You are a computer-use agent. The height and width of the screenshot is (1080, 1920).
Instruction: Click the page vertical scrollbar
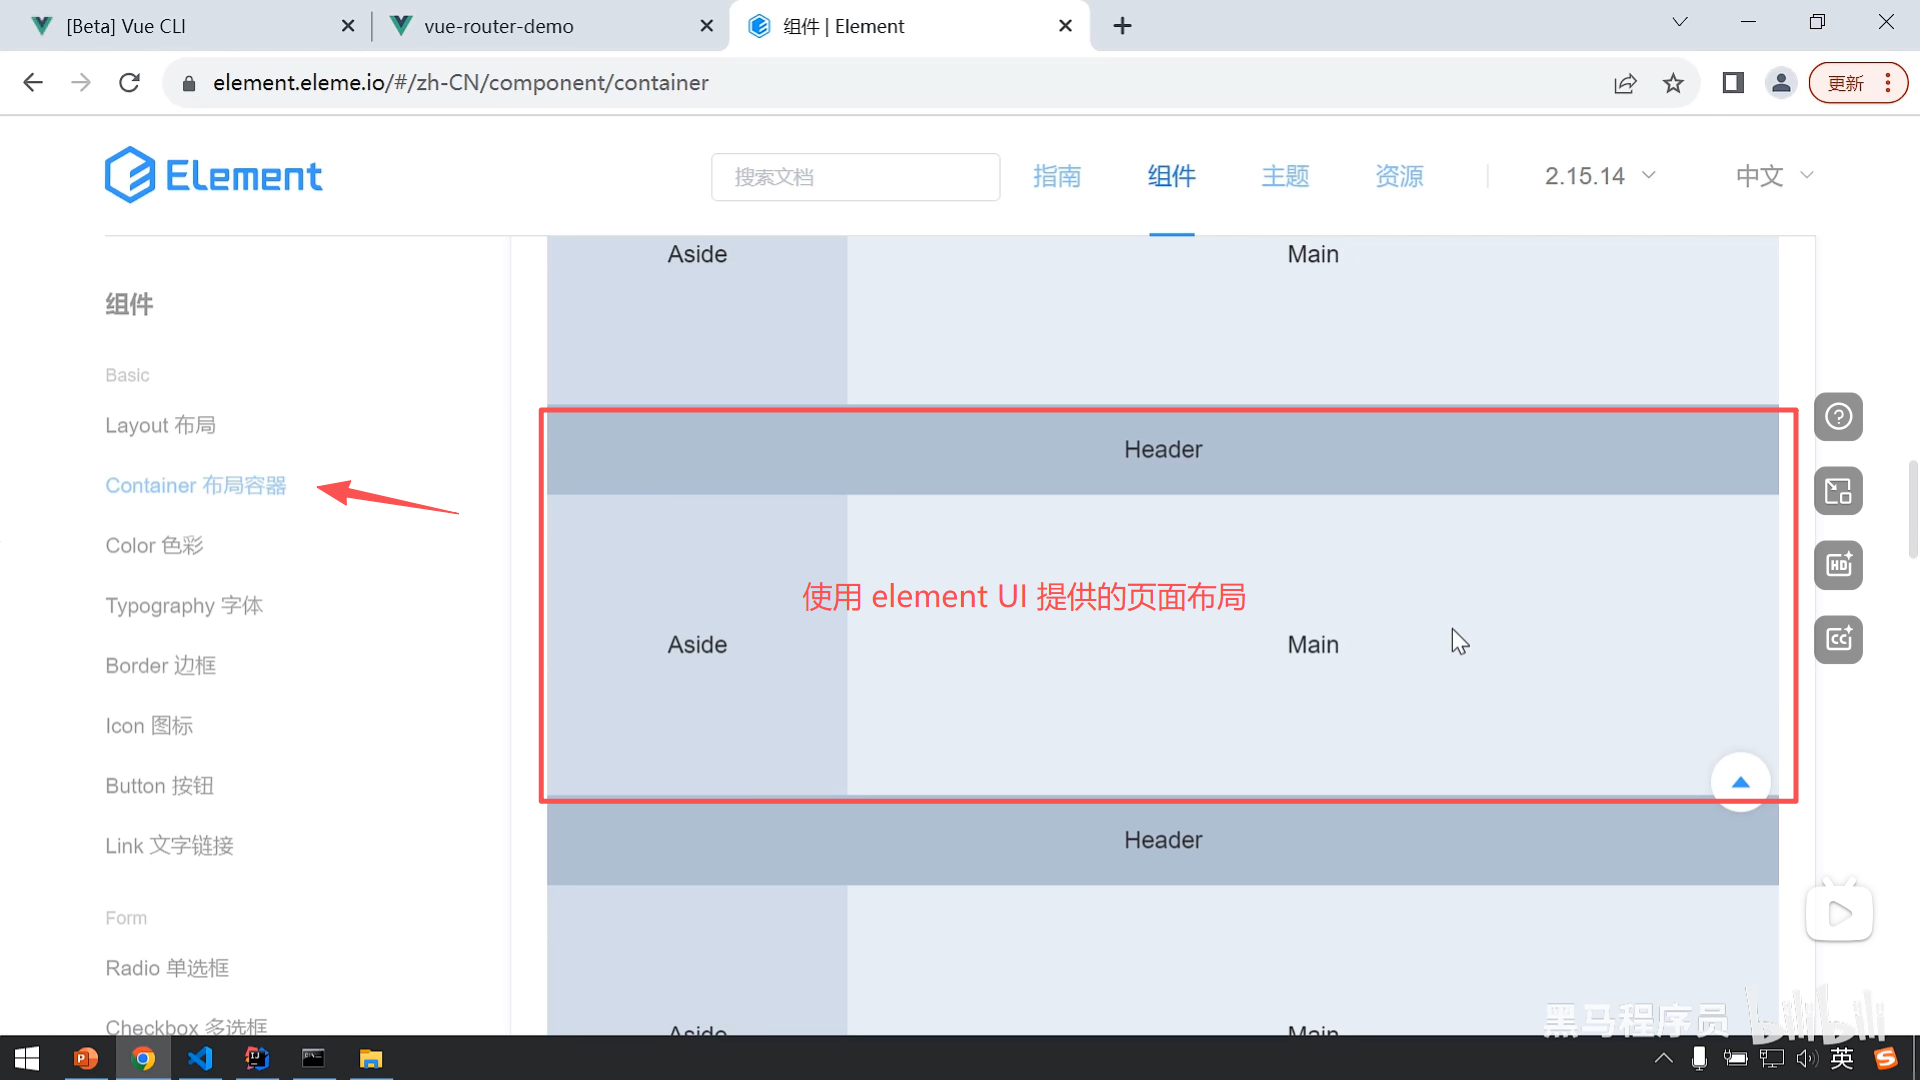click(x=1912, y=510)
